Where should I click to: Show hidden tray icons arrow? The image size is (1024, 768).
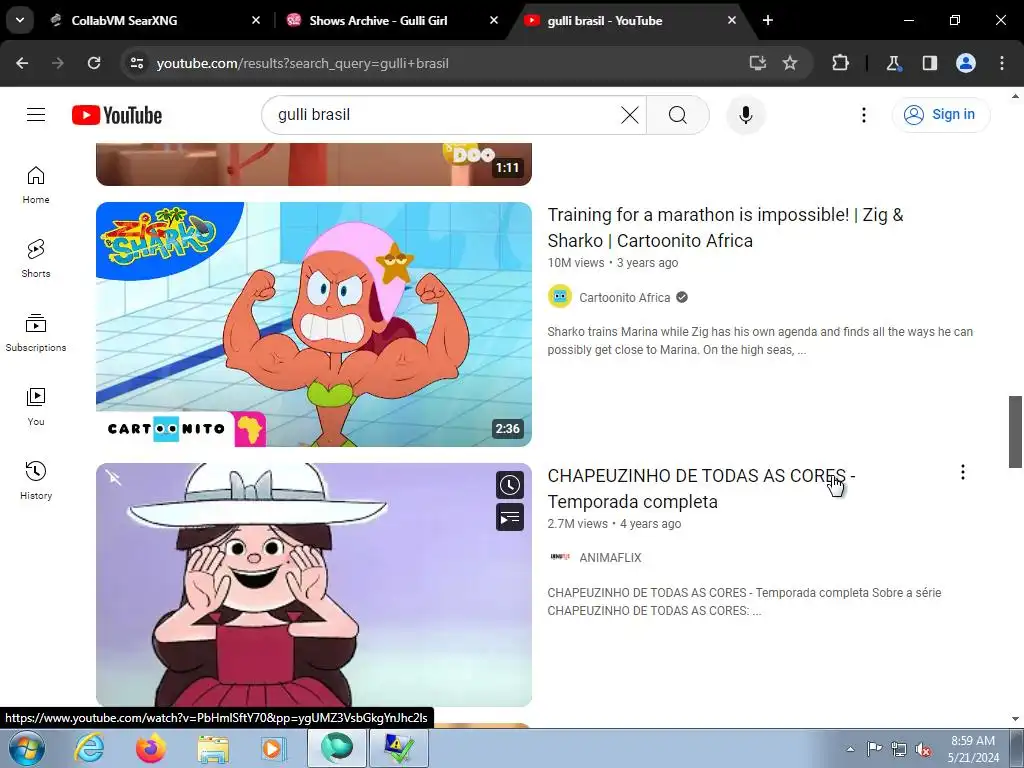[x=850, y=749]
